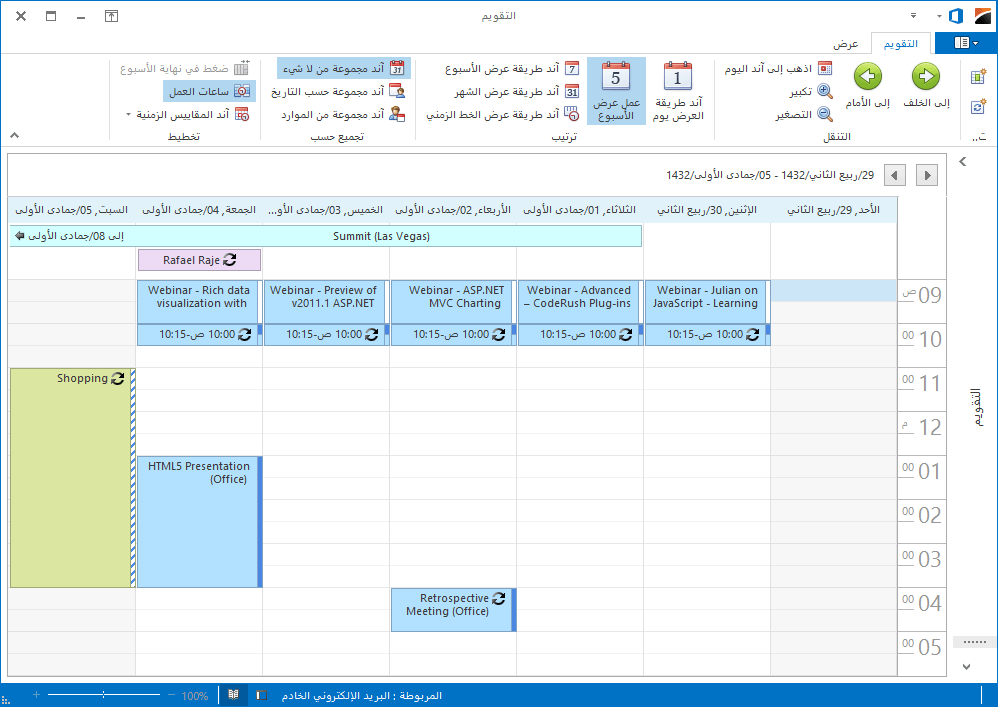Open the blue file menu button
Viewport: 998px width, 707px height.
coord(964,42)
